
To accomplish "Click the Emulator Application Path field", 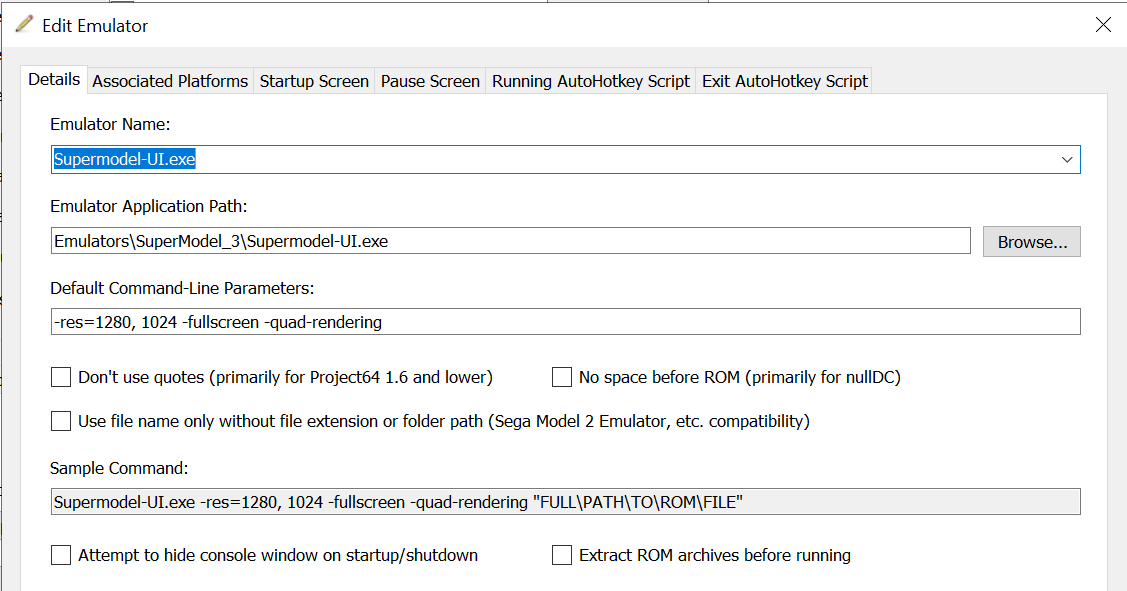I will (510, 241).
